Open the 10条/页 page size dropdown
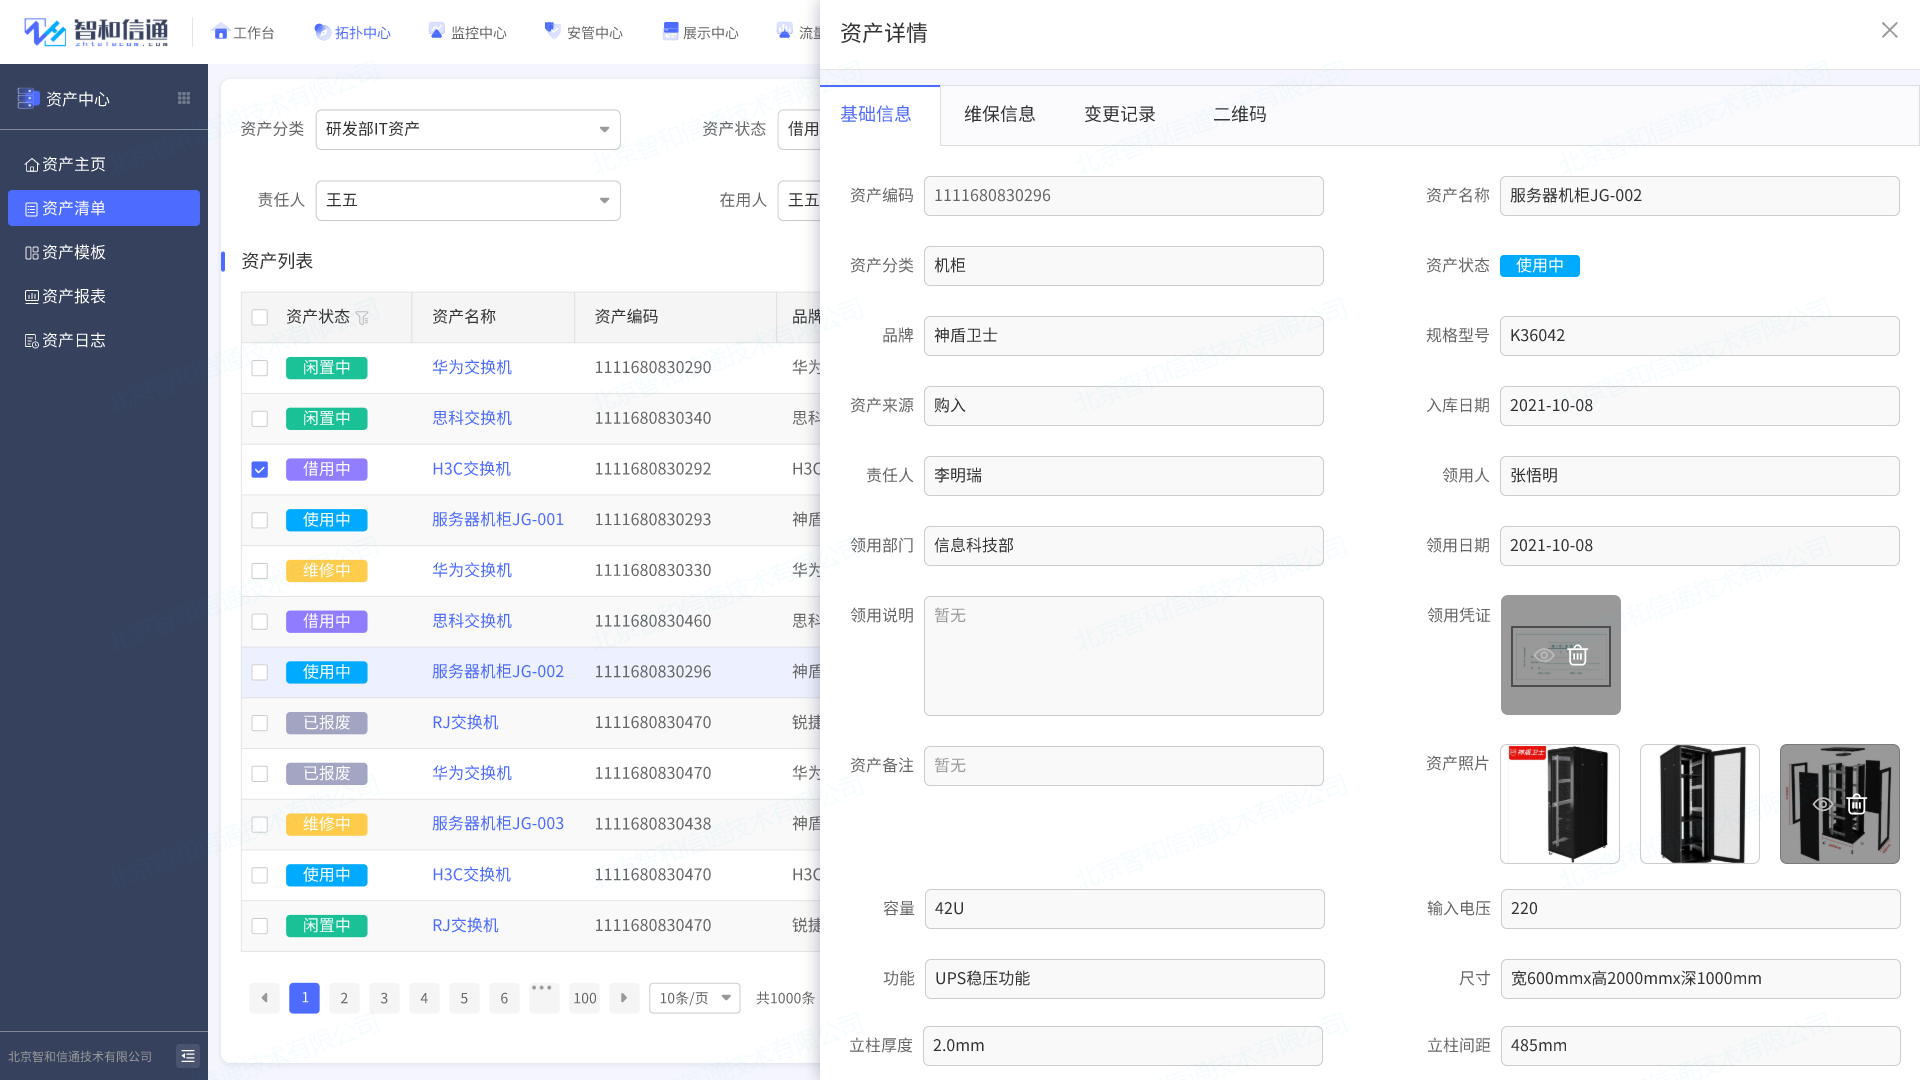1920x1080 pixels. (695, 998)
